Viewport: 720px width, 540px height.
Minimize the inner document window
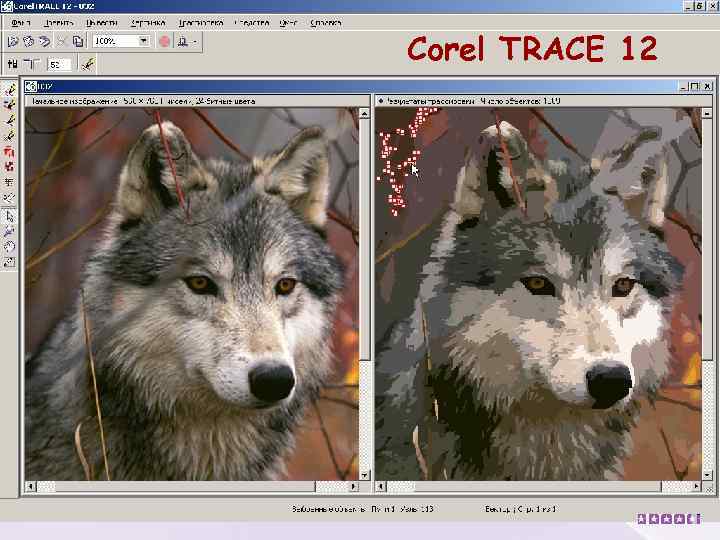[x=684, y=86]
